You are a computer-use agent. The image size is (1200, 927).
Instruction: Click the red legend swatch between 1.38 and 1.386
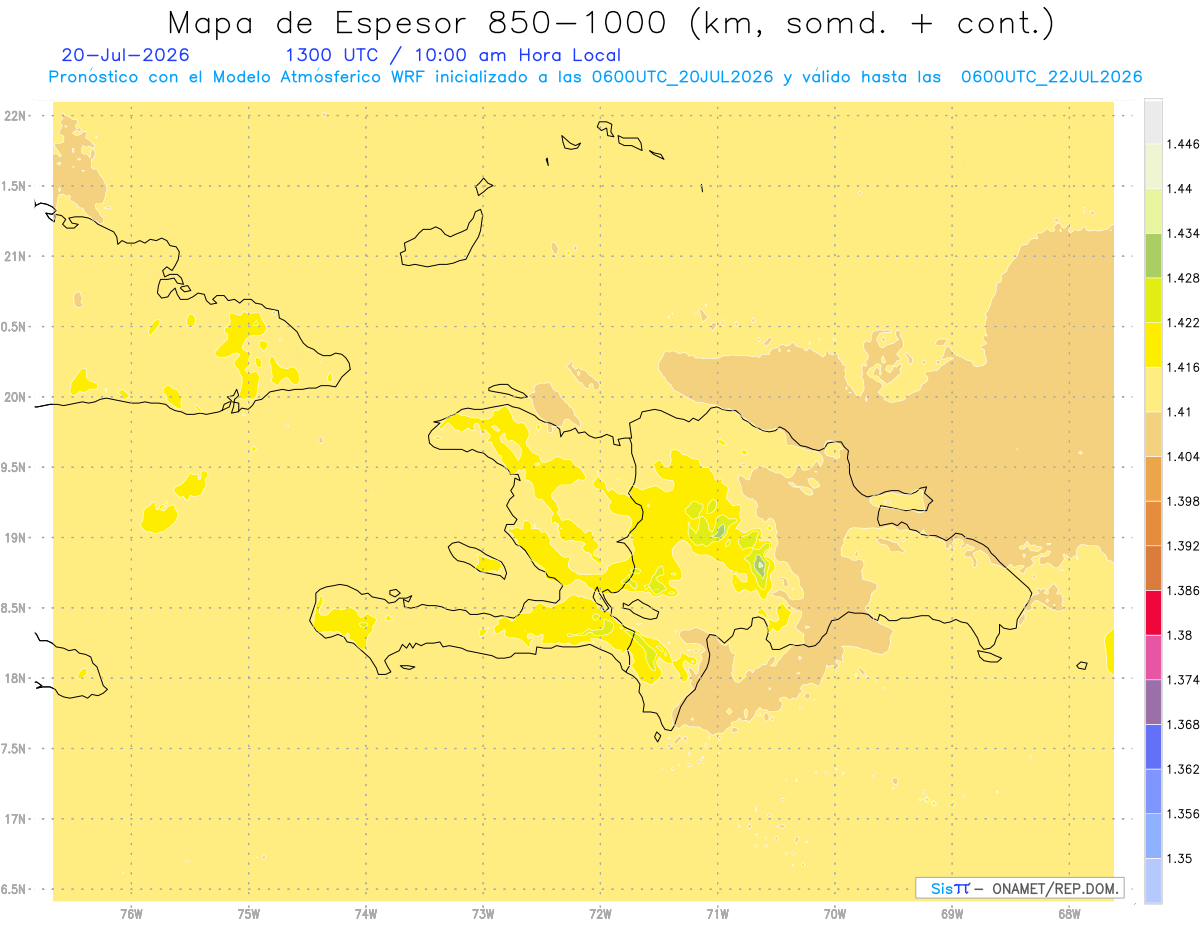point(1153,612)
